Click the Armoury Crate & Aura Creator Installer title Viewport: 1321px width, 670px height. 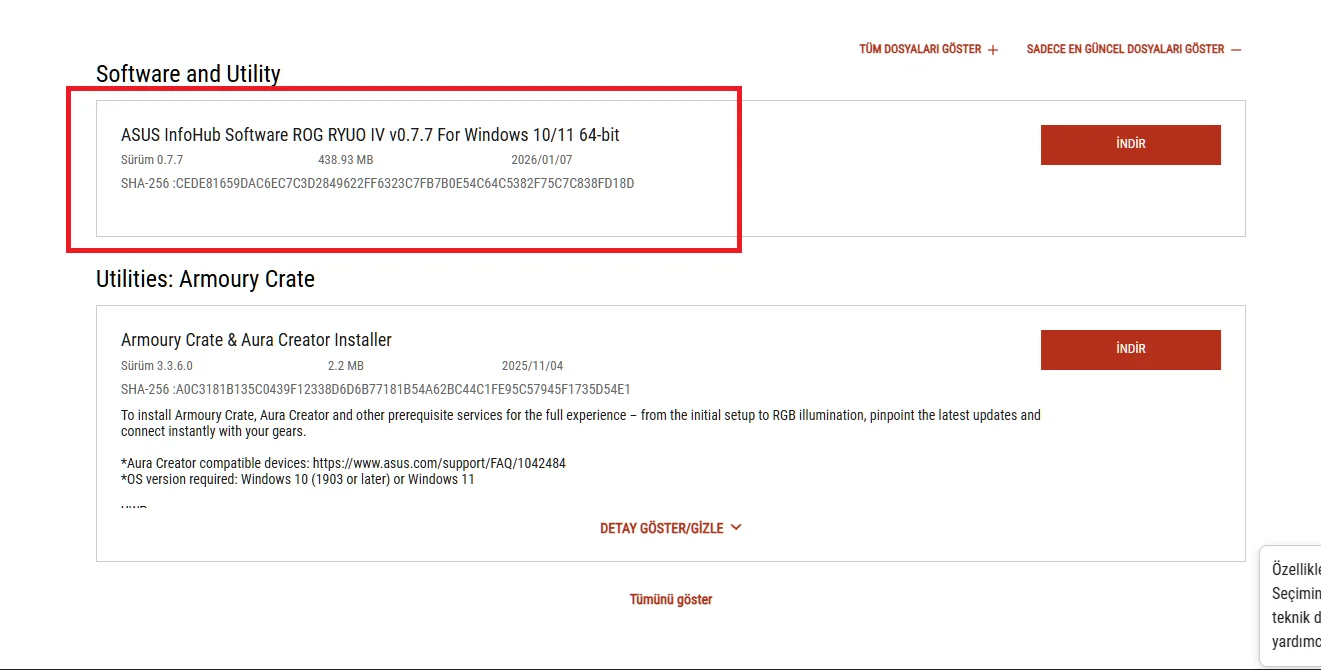[x=256, y=340]
